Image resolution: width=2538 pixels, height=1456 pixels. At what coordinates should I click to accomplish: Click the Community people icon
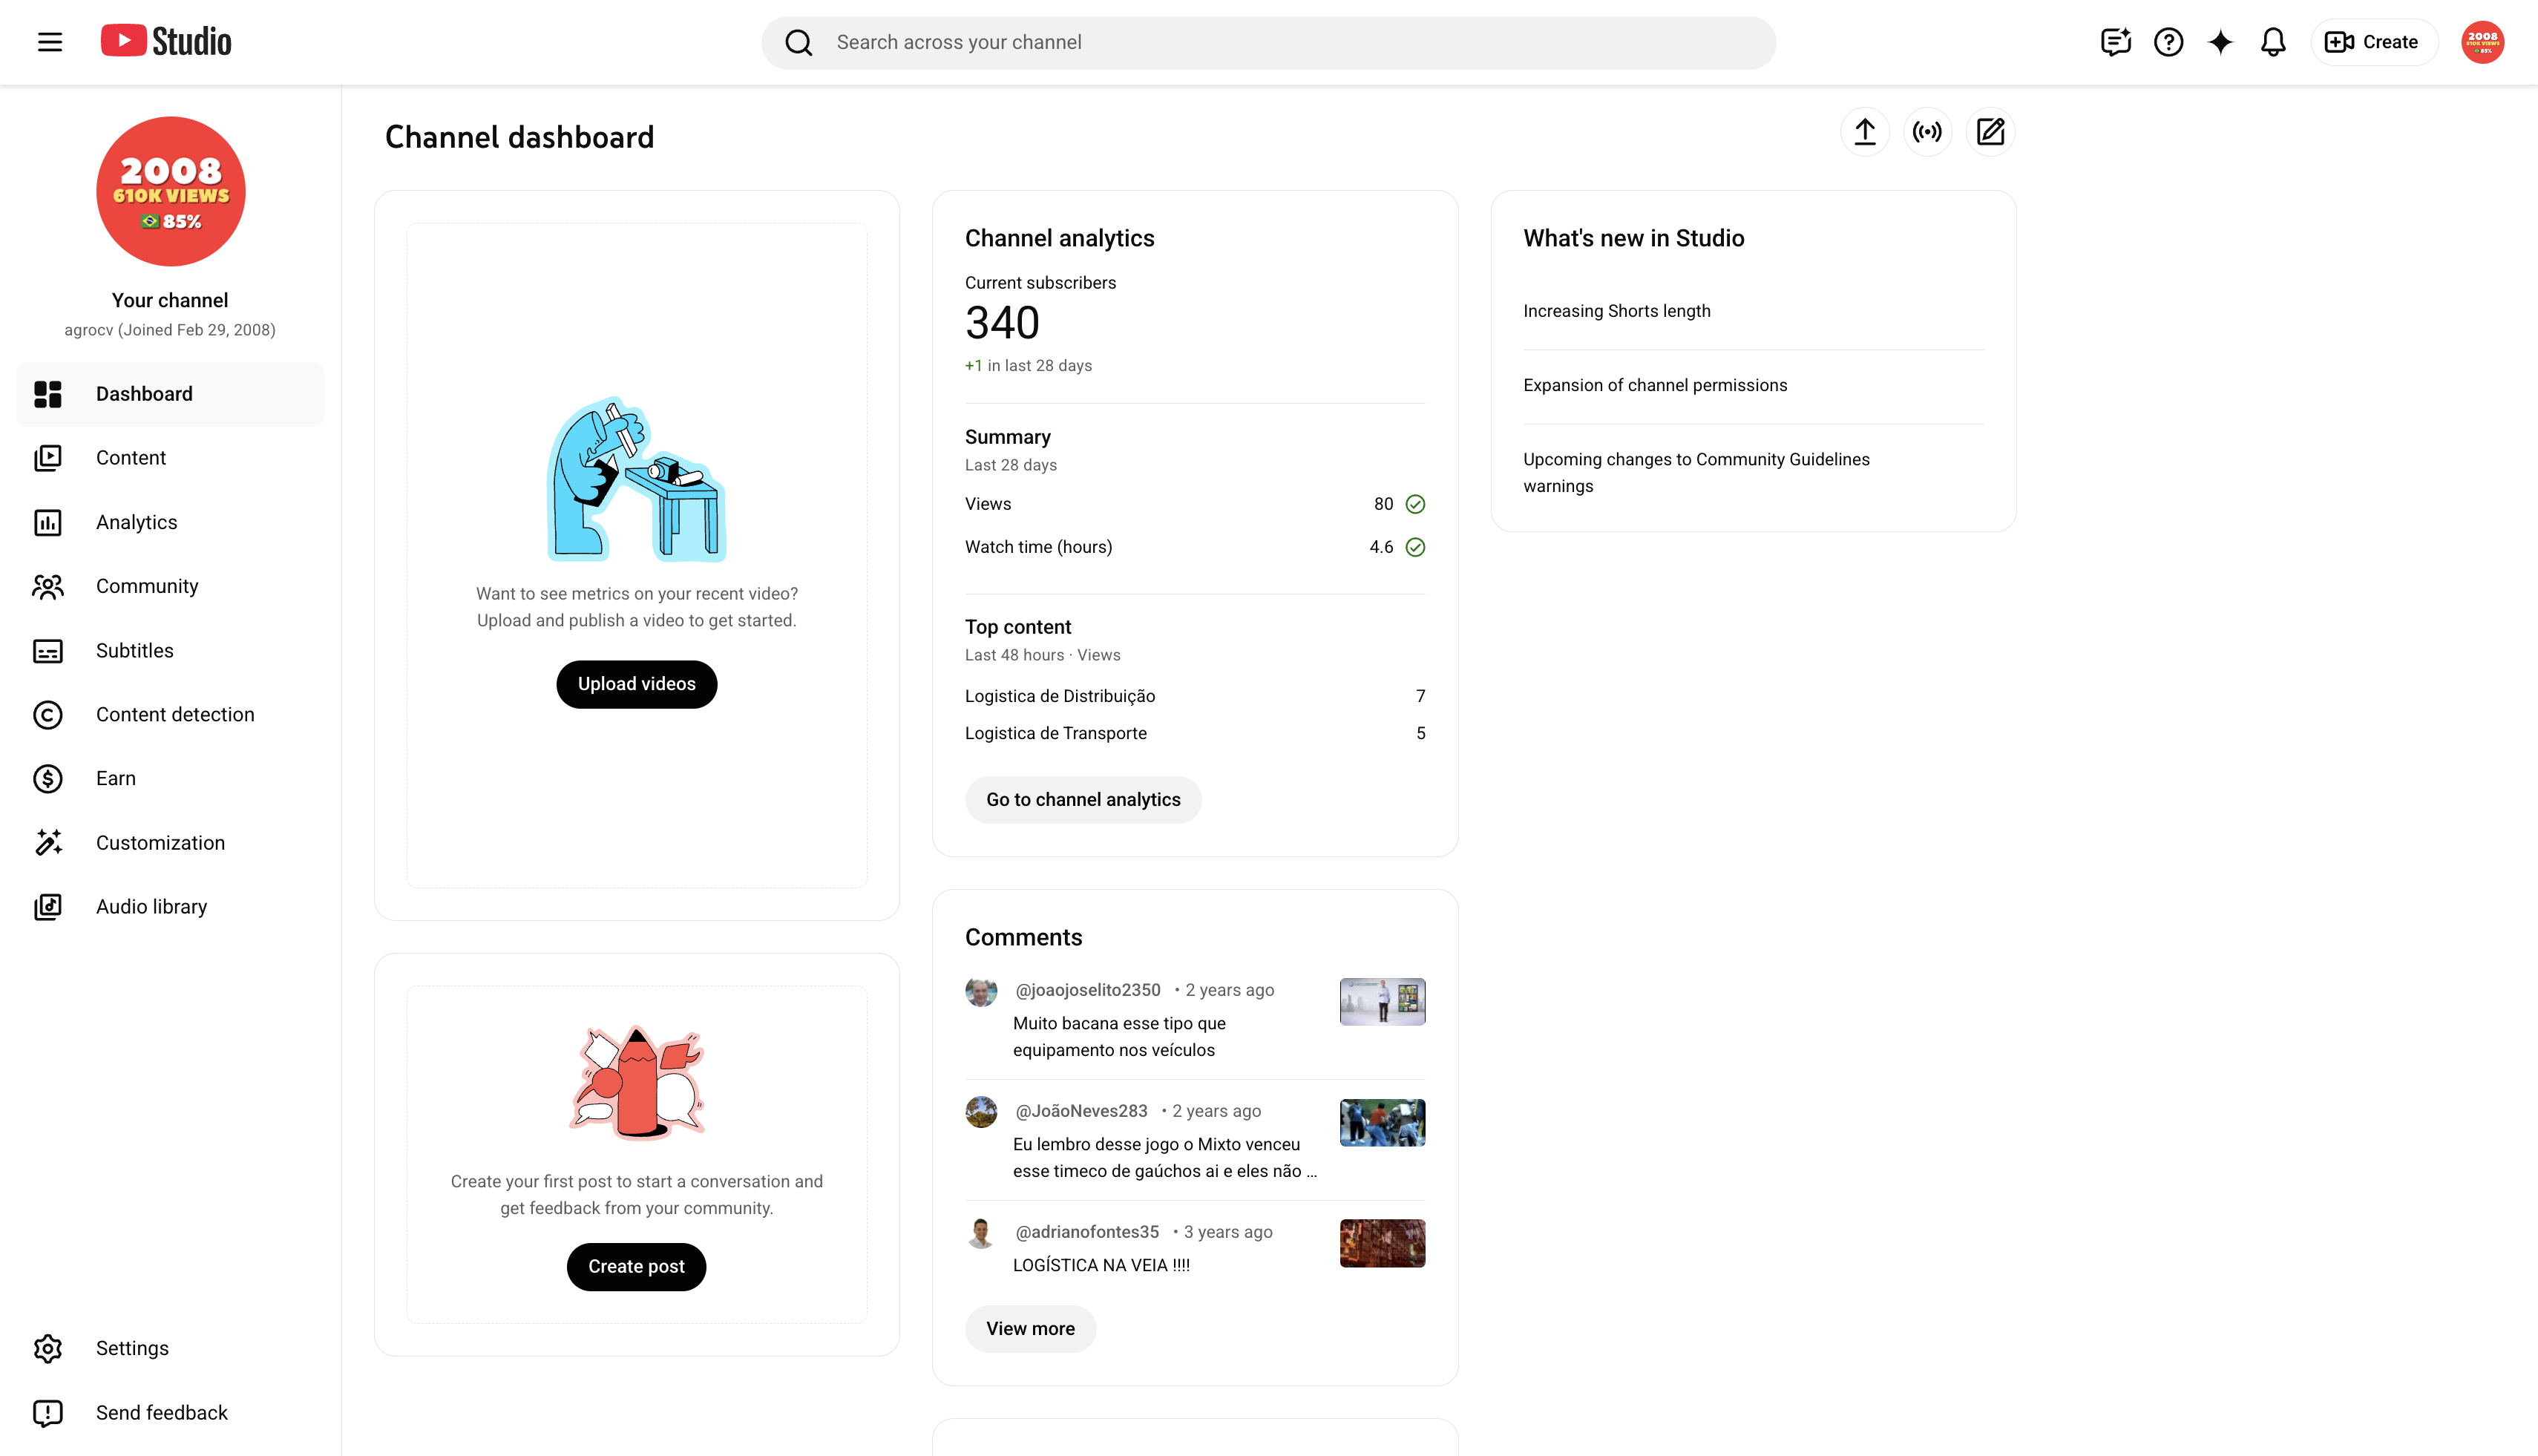click(x=48, y=586)
